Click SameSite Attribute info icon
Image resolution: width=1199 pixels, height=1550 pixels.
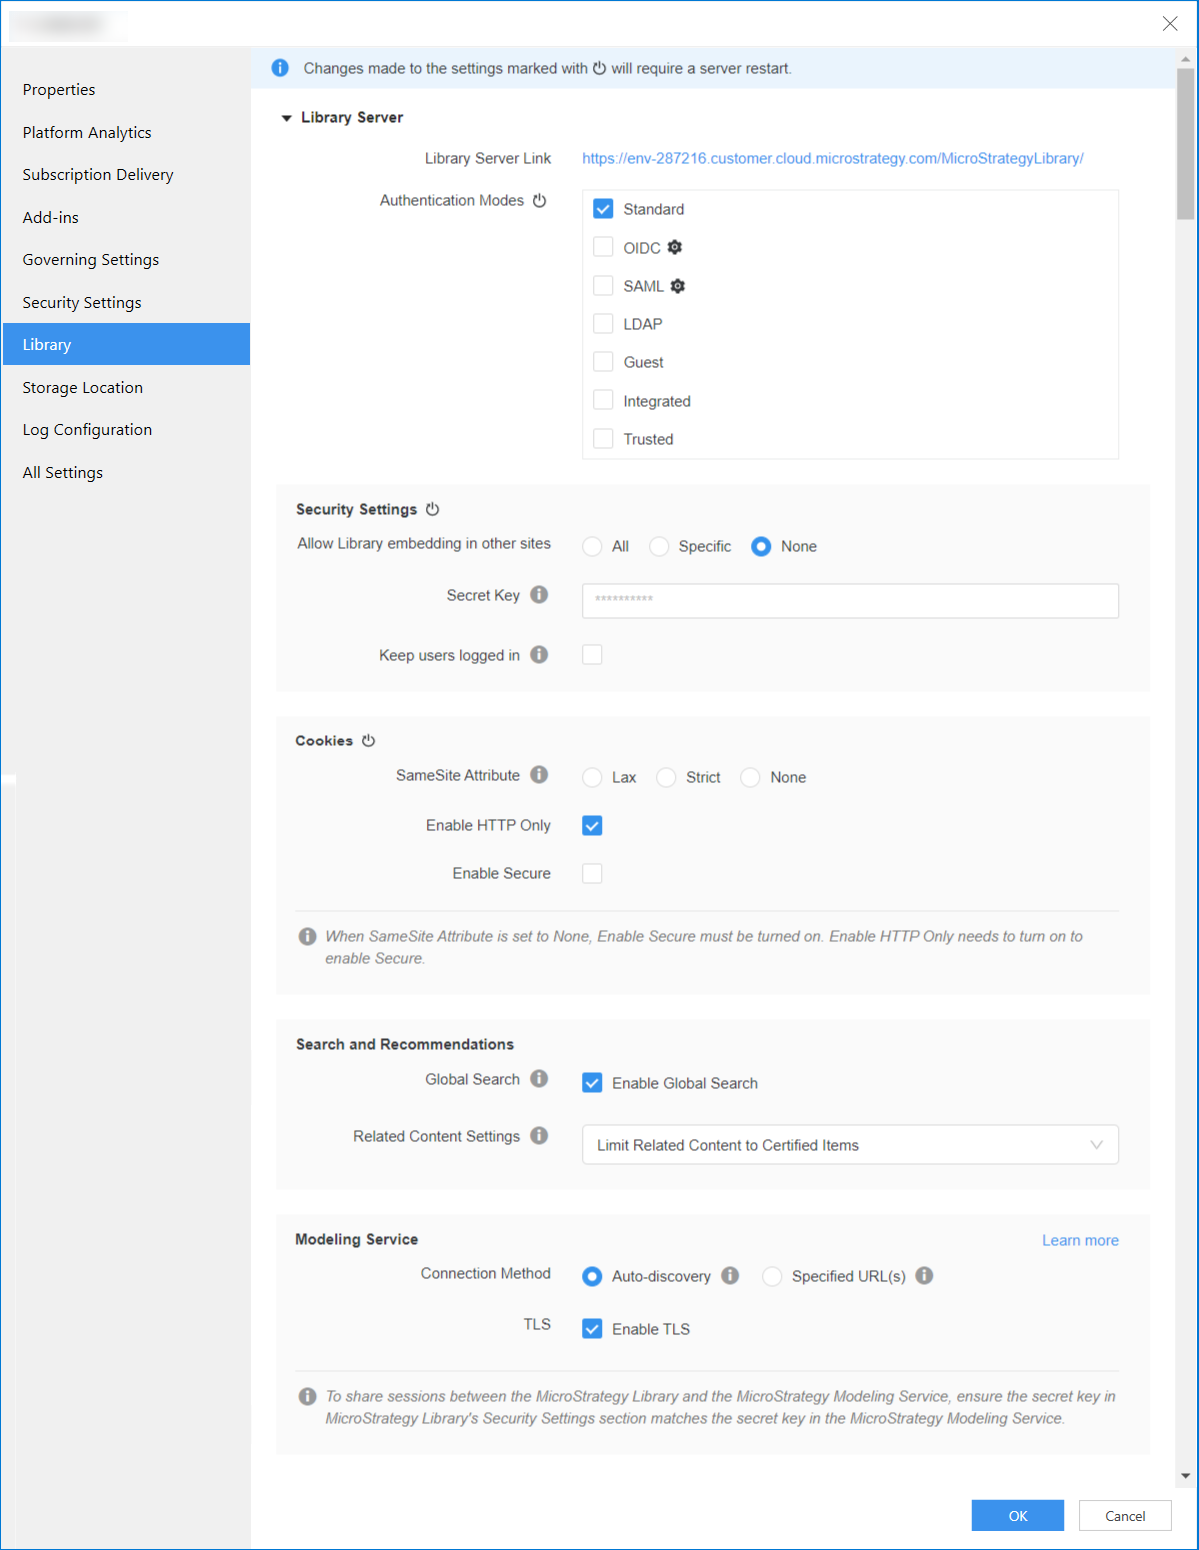tap(539, 775)
